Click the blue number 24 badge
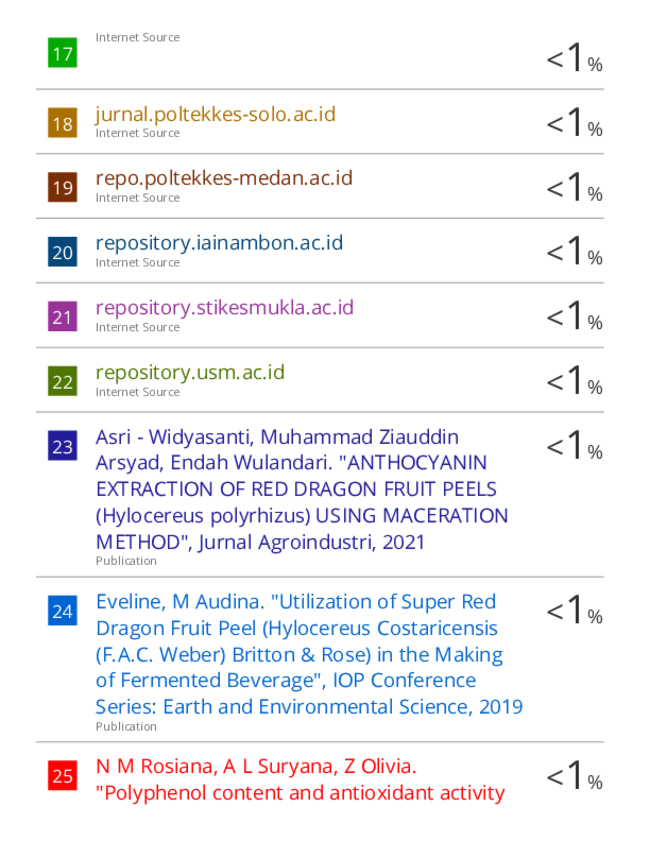650x841 pixels. [62, 610]
